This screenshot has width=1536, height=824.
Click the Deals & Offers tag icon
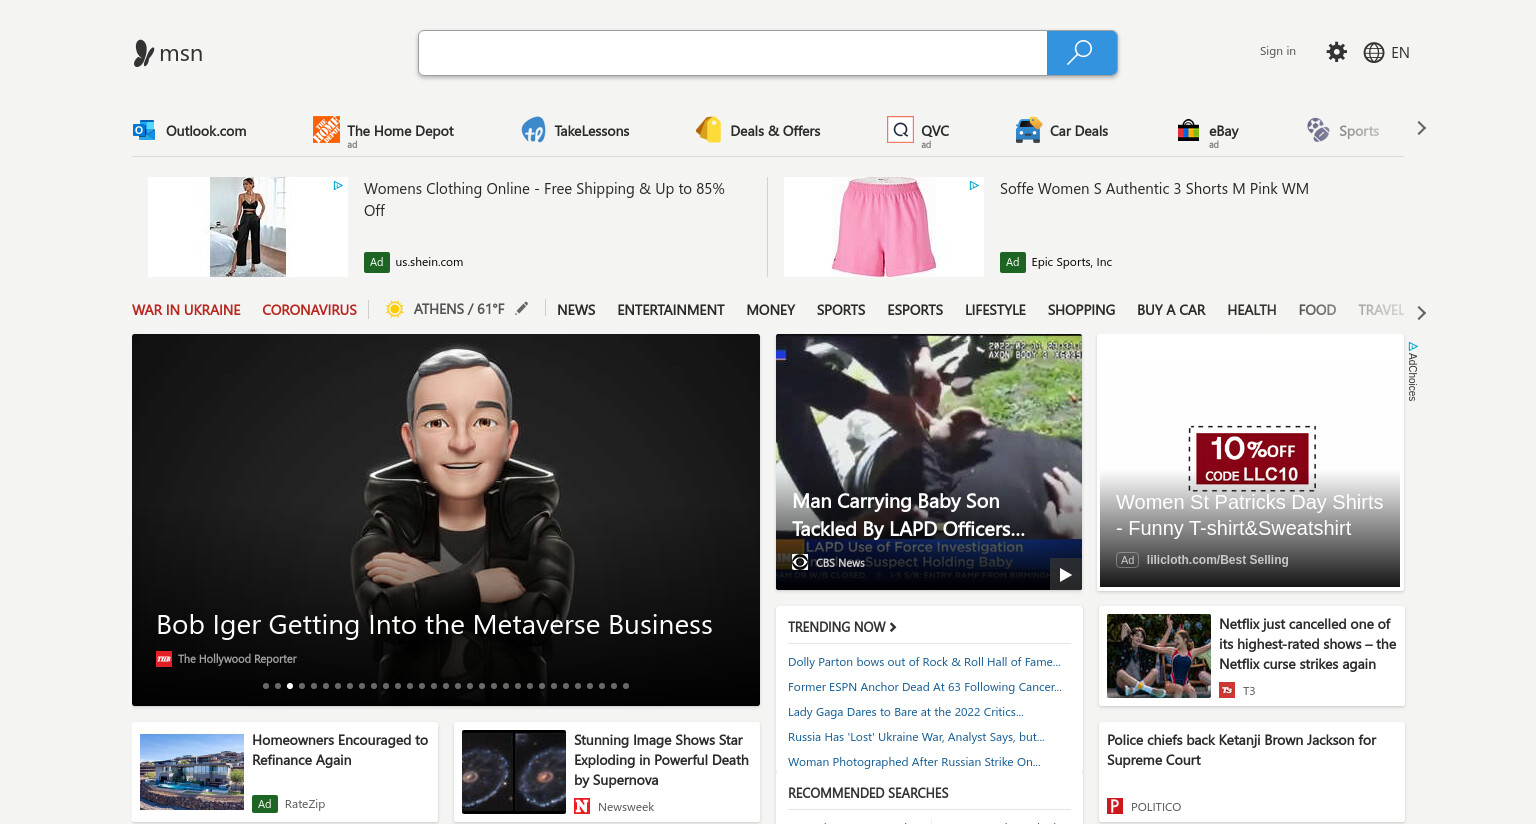coord(709,129)
